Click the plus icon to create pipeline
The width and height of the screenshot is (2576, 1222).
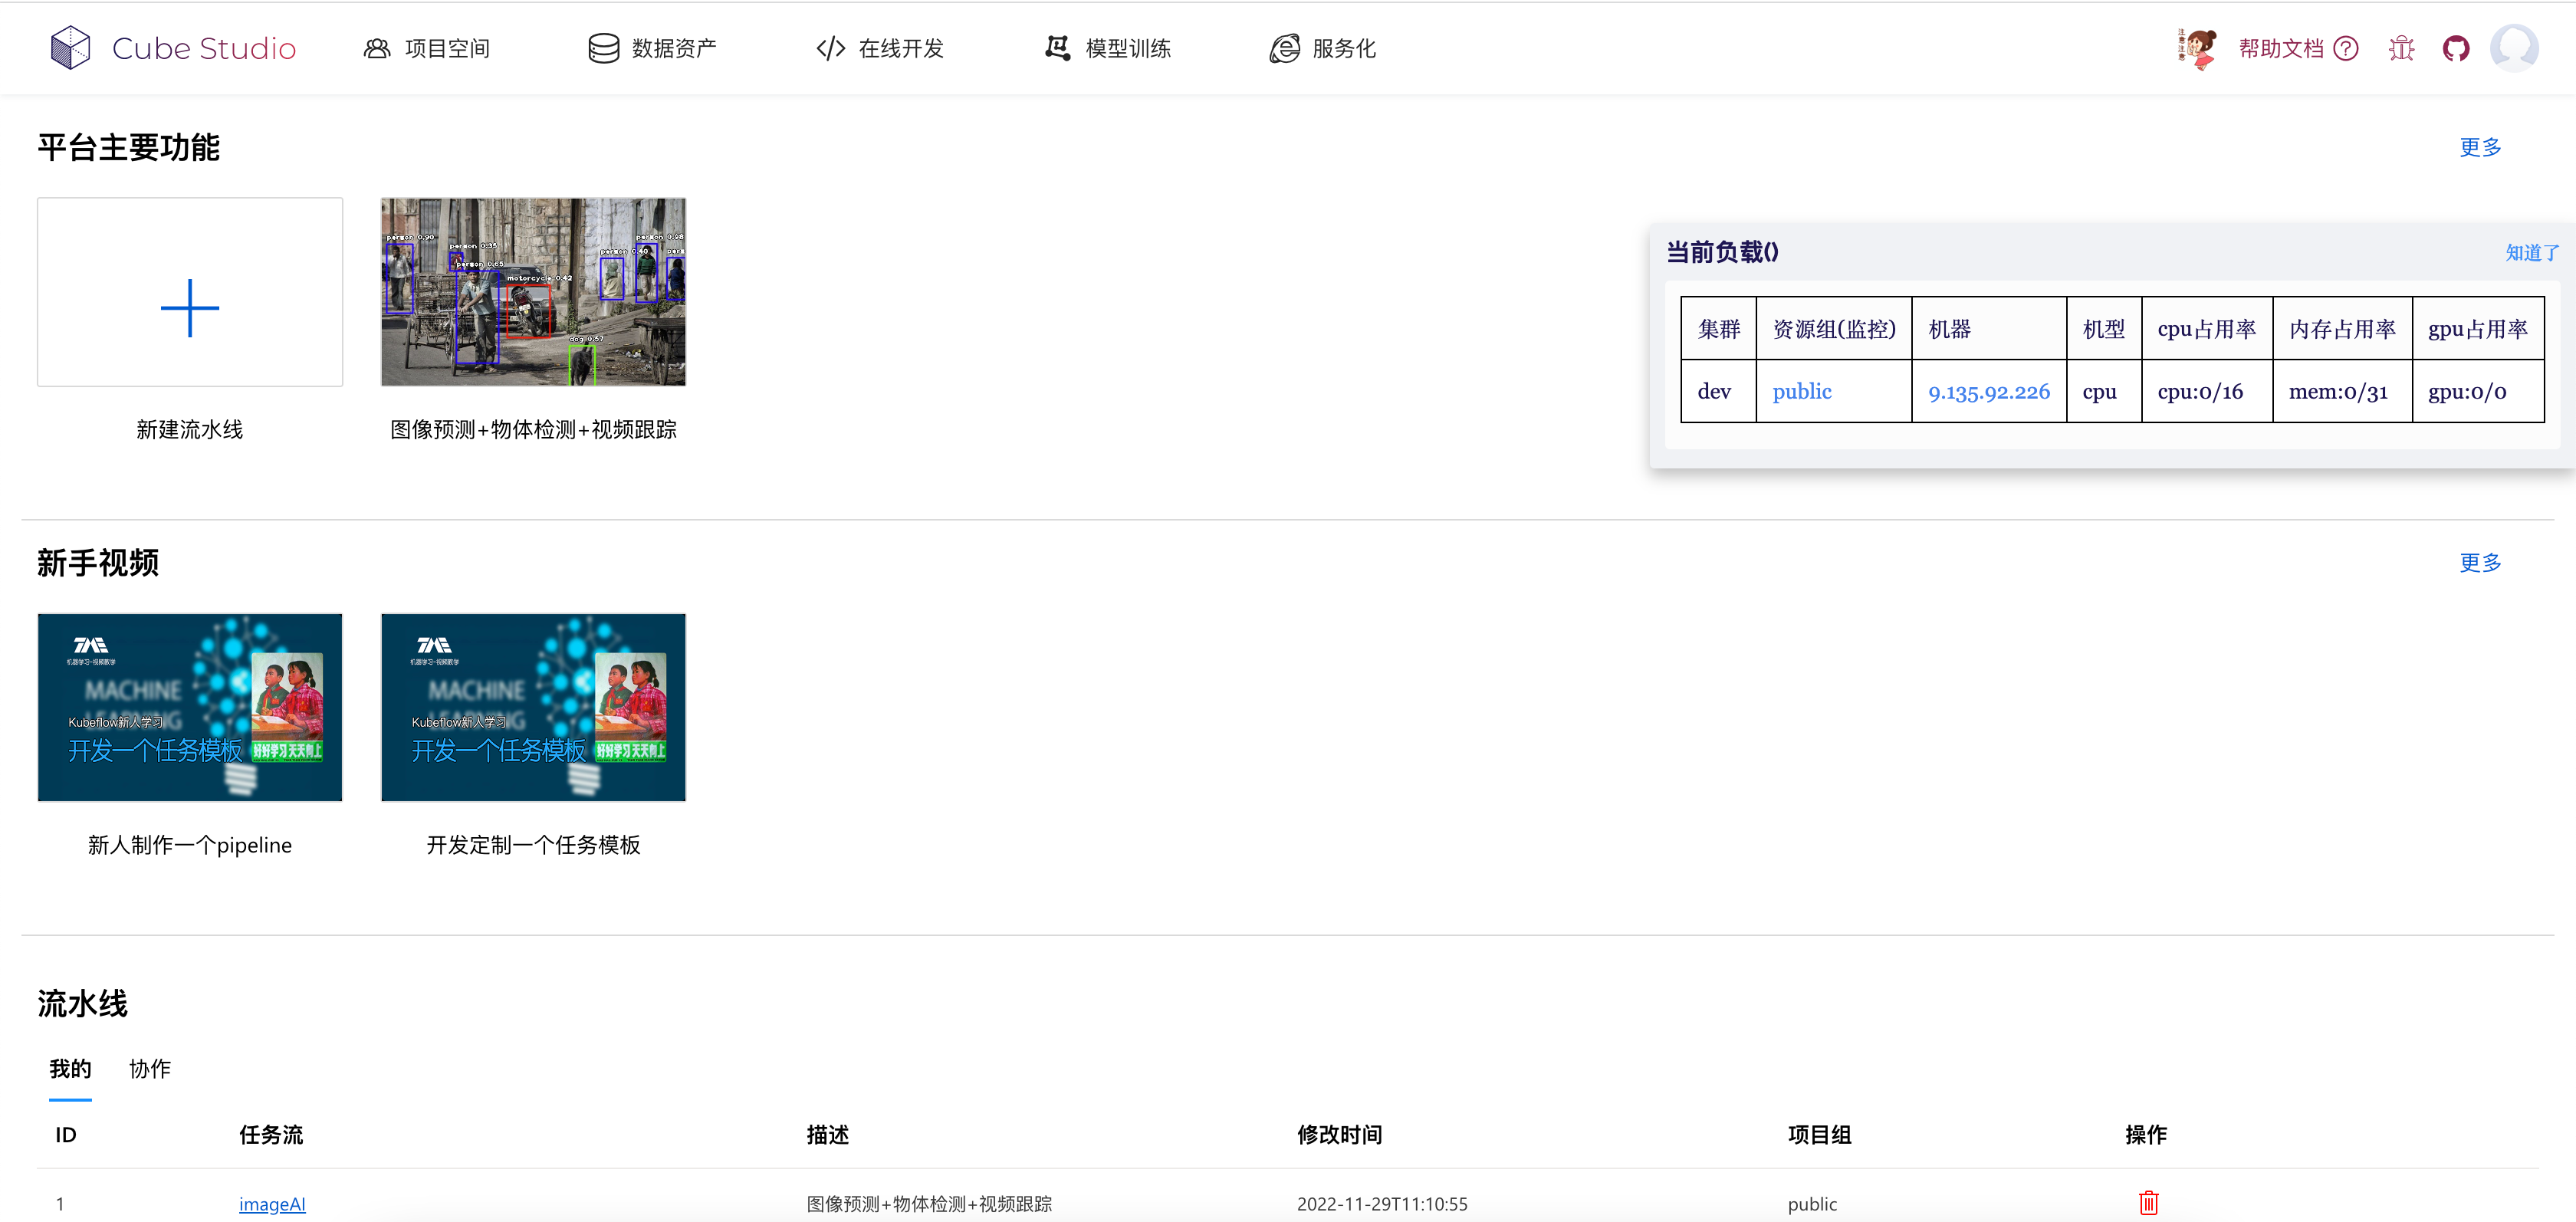click(189, 308)
